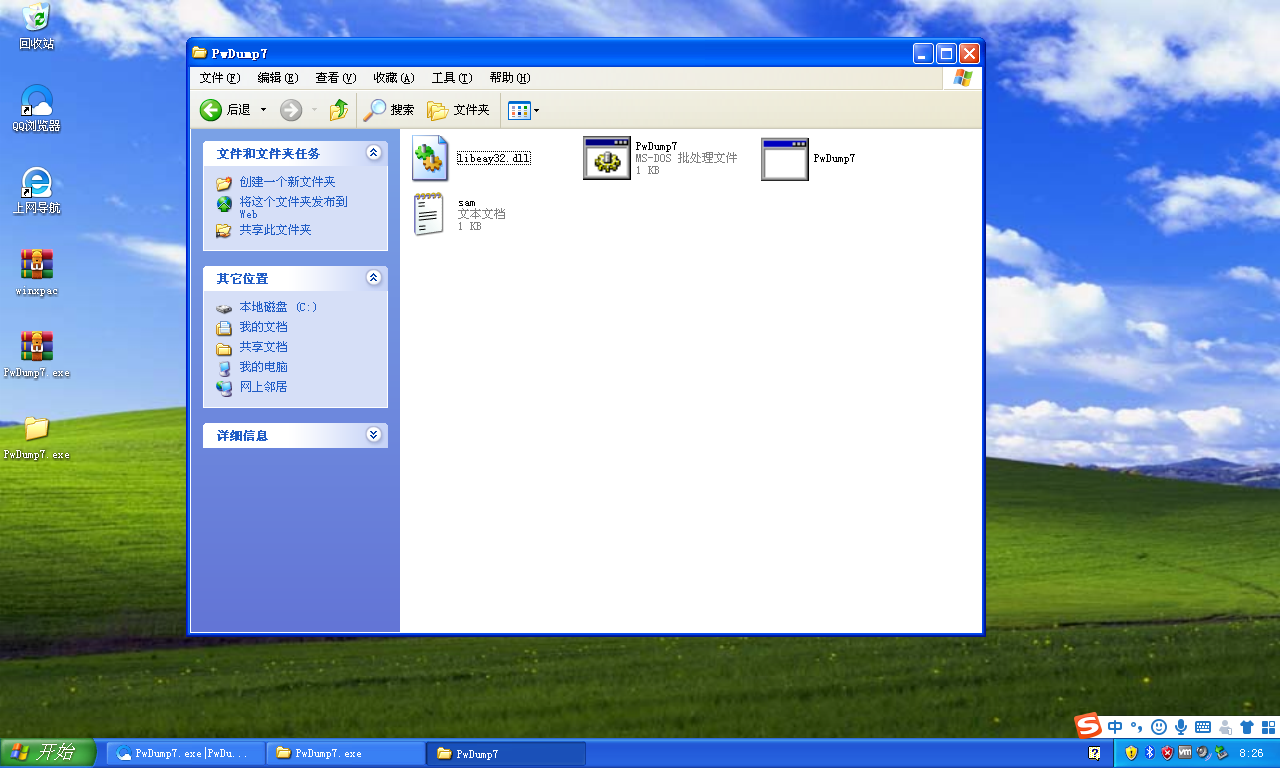Switch to the PwDump7.exe|PwDu... browser taskbar button
The width and height of the screenshot is (1280, 768).
click(x=186, y=753)
